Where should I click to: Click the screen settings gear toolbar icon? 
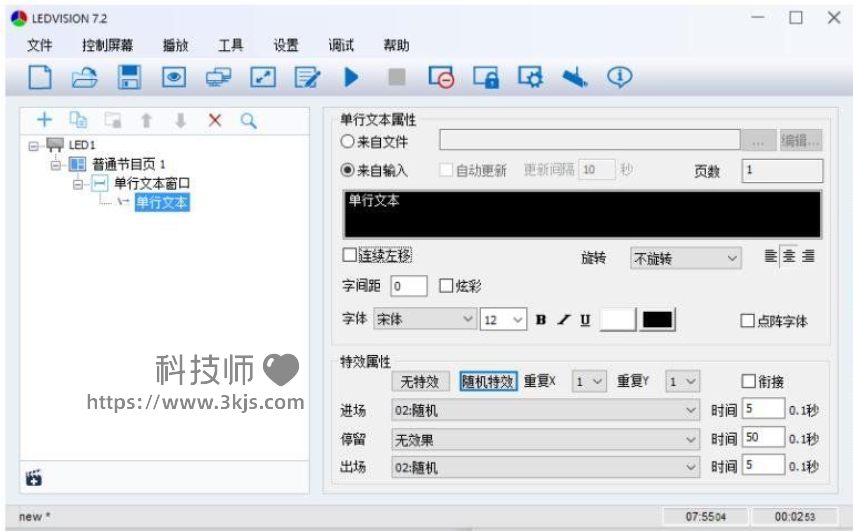pyautogui.click(x=530, y=77)
